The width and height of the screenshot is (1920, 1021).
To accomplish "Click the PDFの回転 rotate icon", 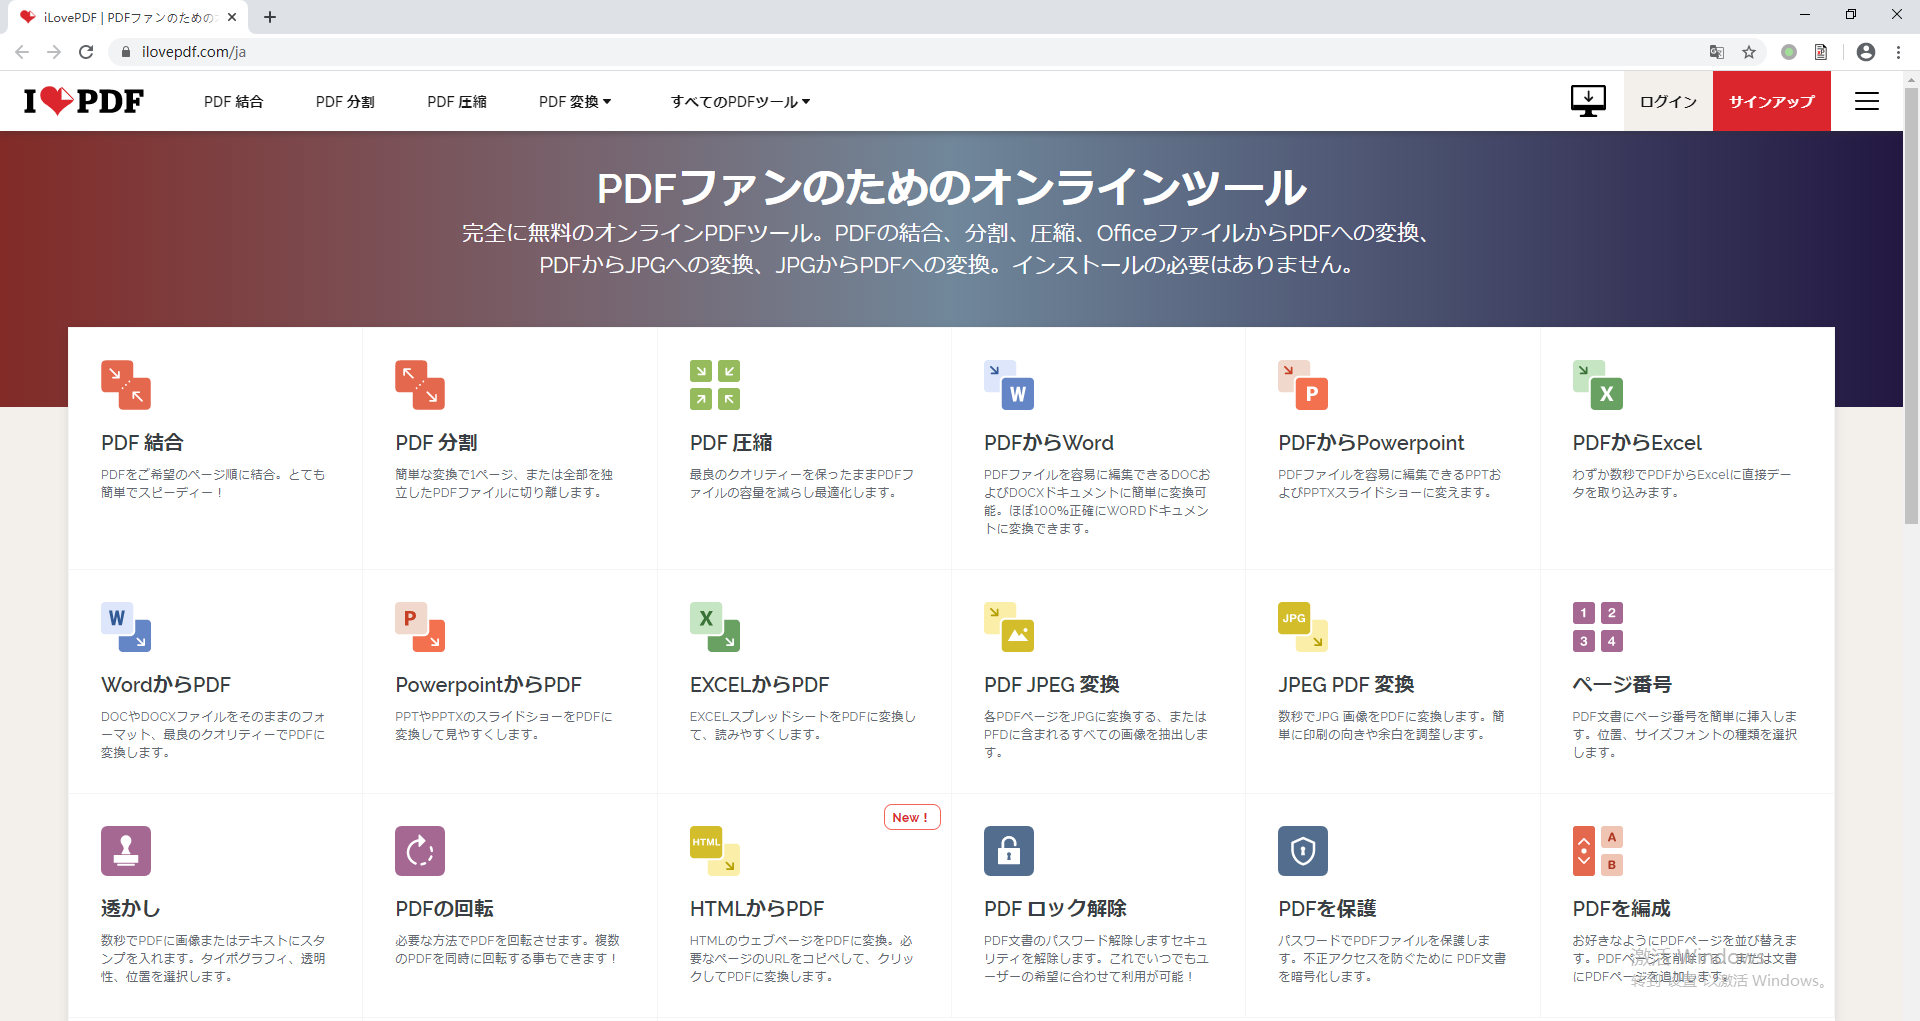I will tap(420, 851).
